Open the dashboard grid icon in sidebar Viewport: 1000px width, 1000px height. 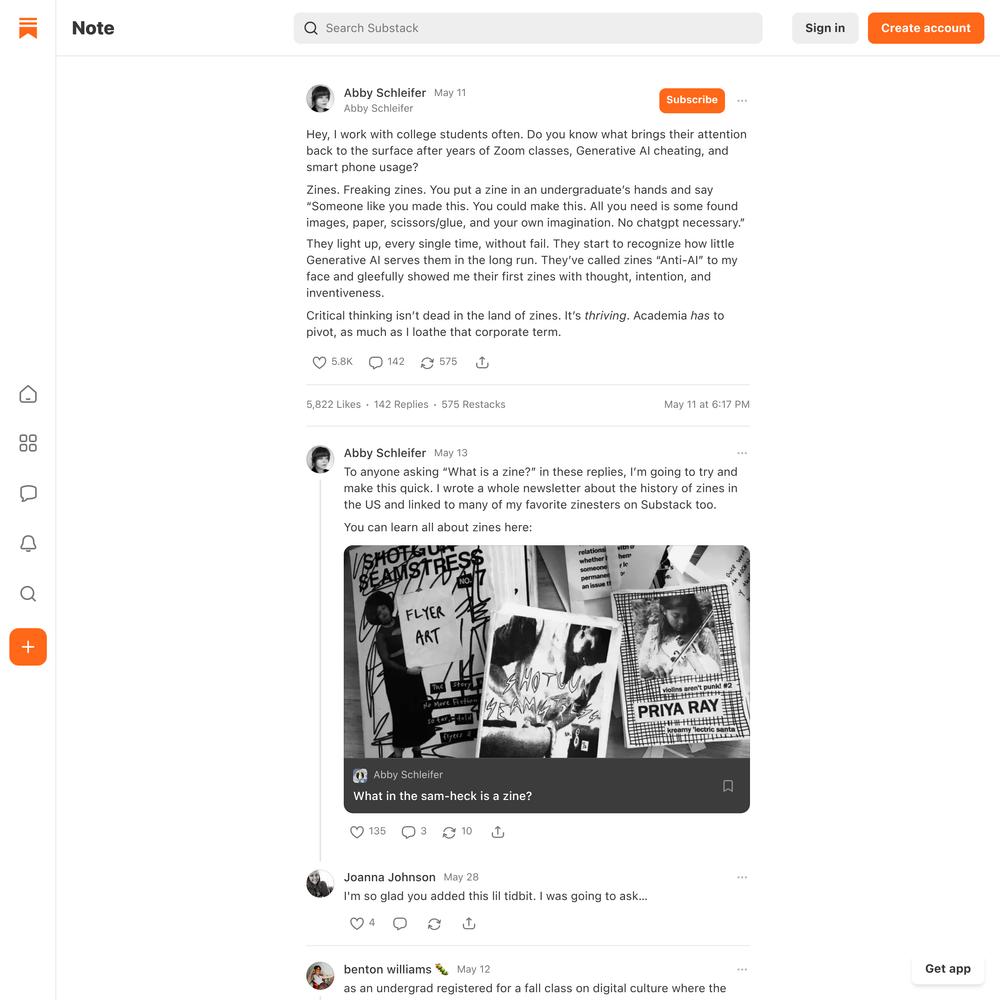pyautogui.click(x=28, y=443)
